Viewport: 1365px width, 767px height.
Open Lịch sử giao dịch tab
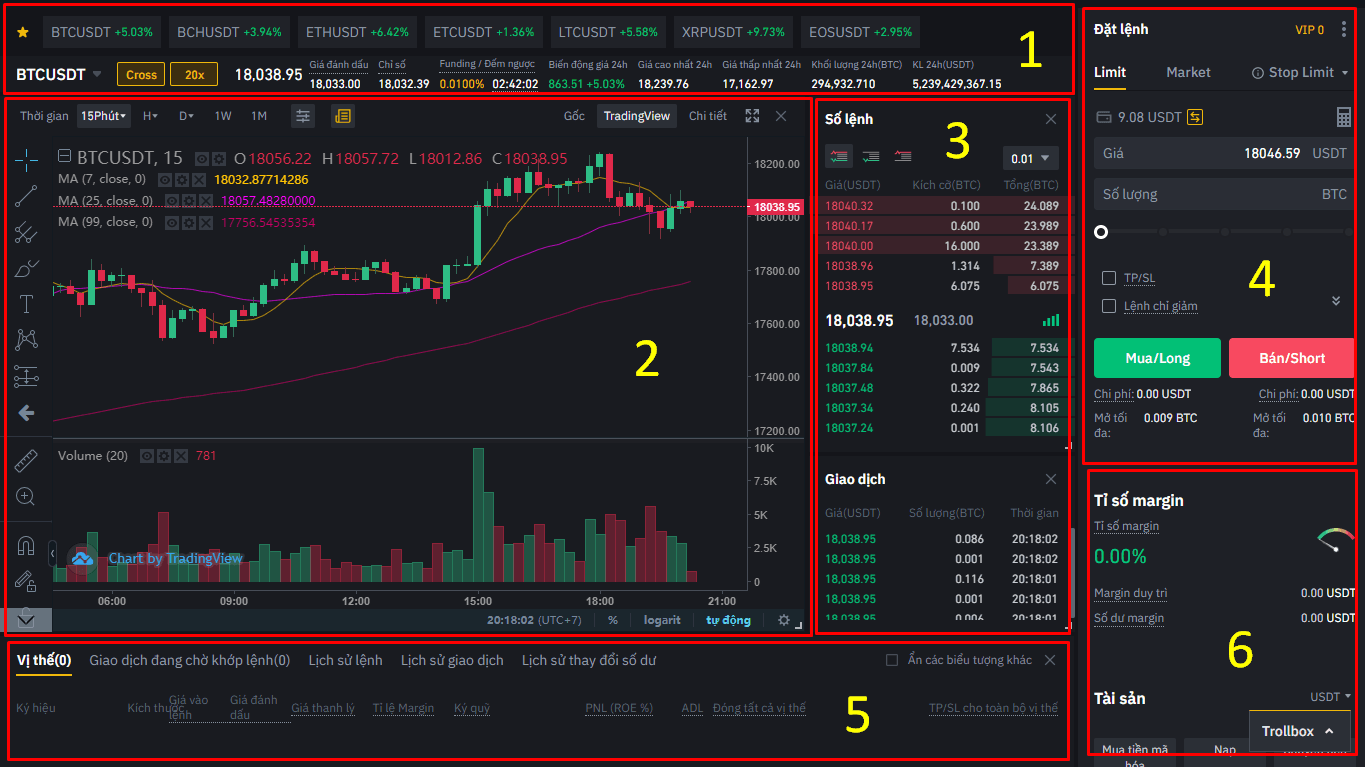(452, 660)
